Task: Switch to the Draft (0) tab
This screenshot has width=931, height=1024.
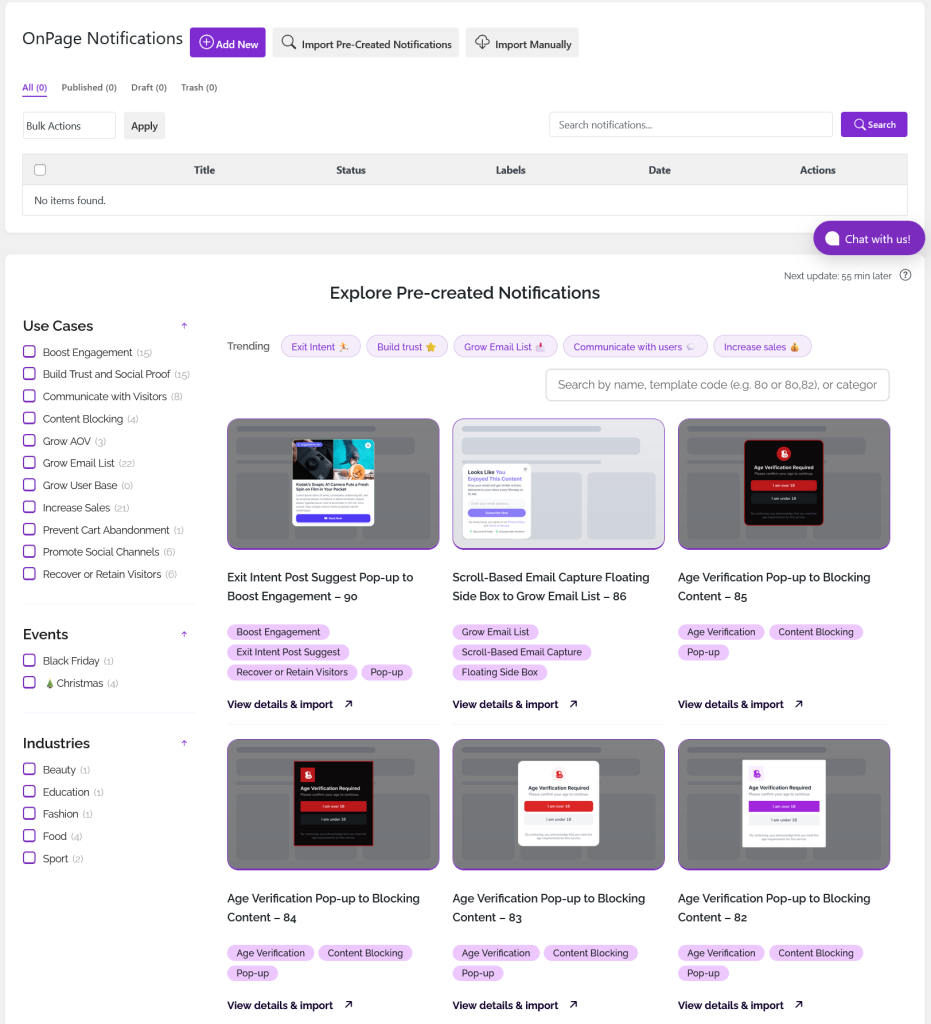Action: (149, 88)
